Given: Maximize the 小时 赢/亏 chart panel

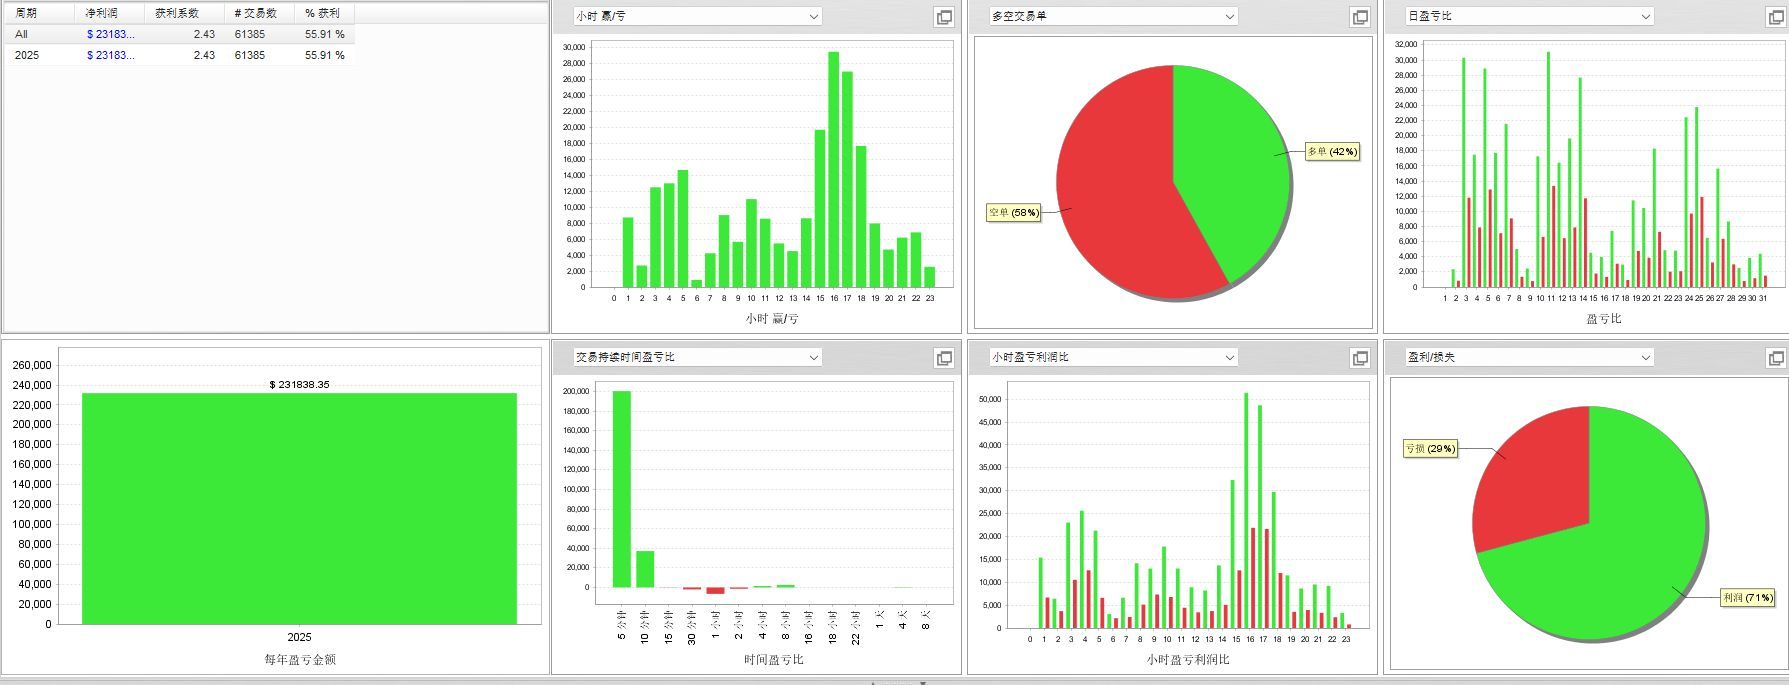Looking at the screenshot, I should pos(944,17).
